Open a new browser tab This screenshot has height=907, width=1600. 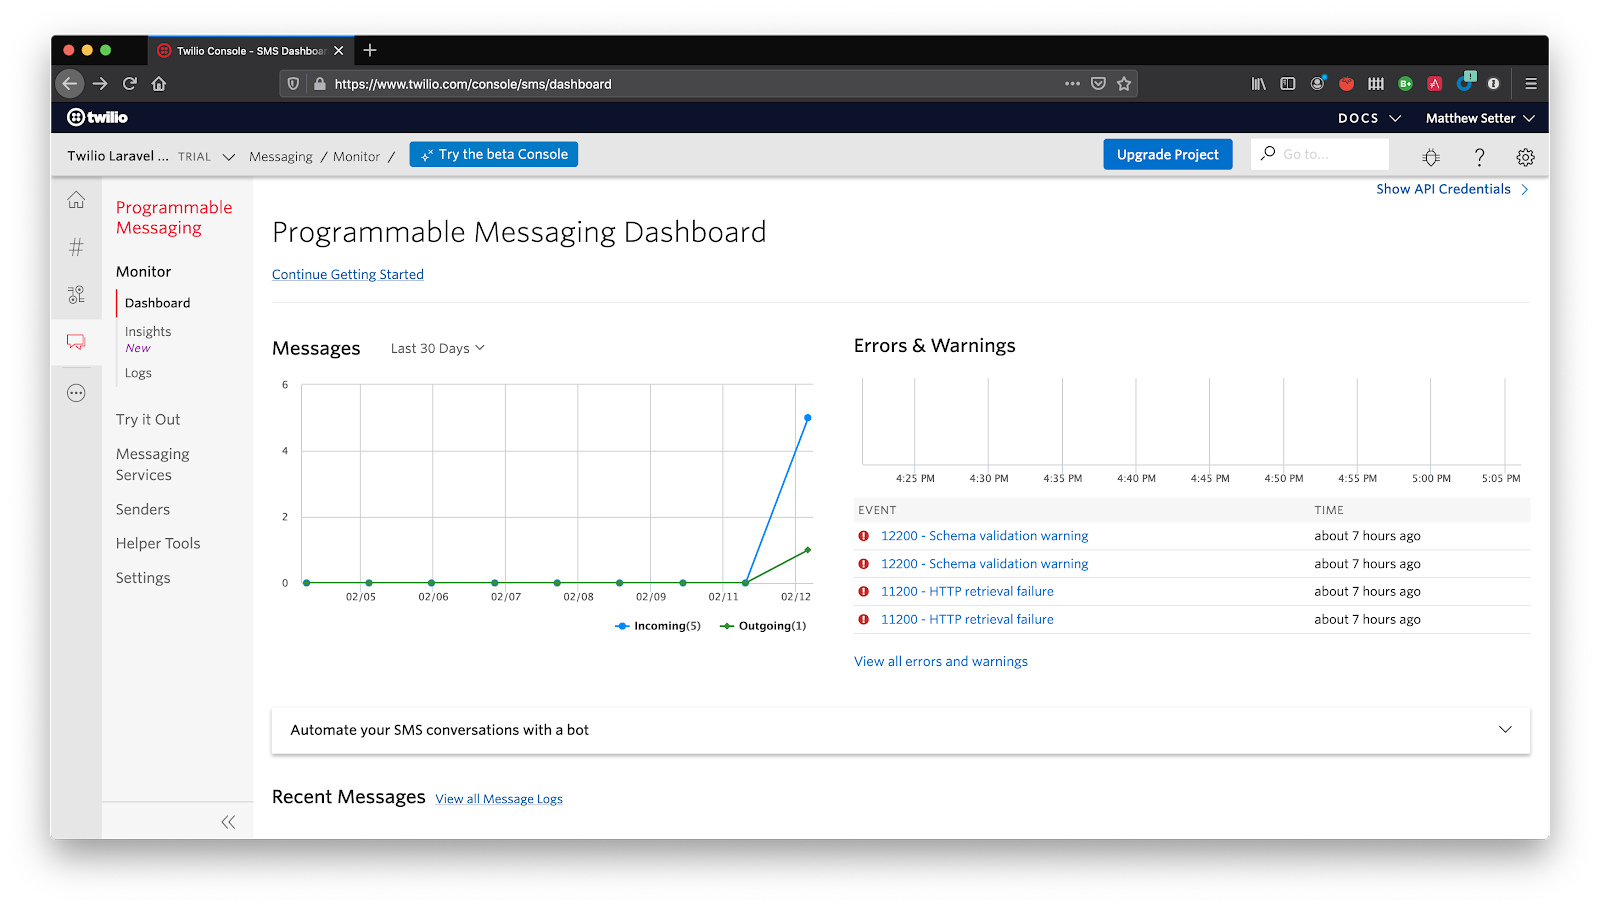[x=370, y=50]
